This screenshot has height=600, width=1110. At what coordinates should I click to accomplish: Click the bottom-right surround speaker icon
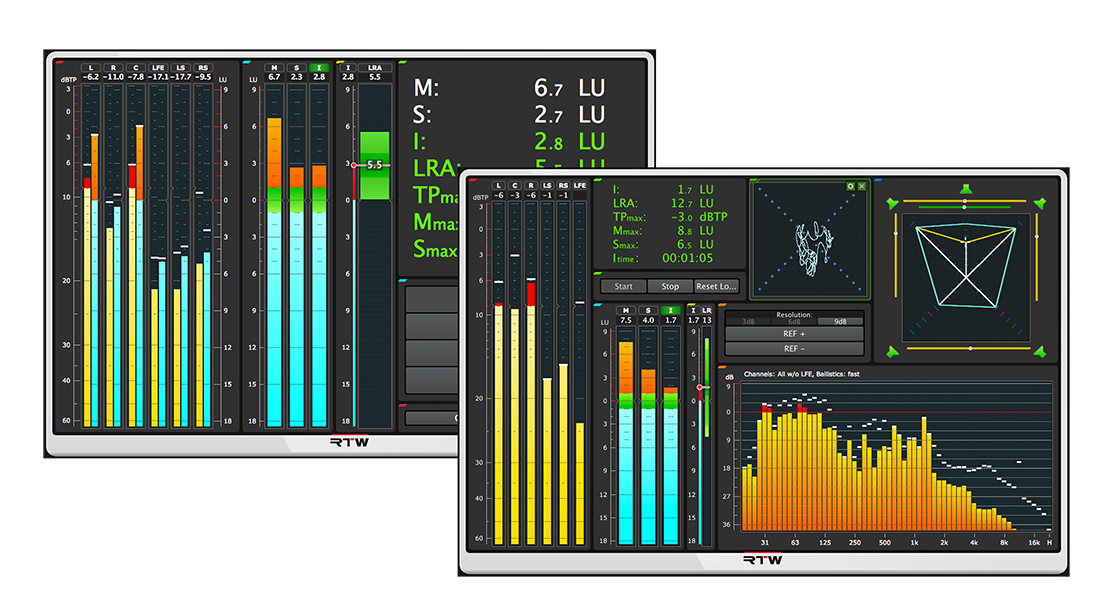(1040, 351)
